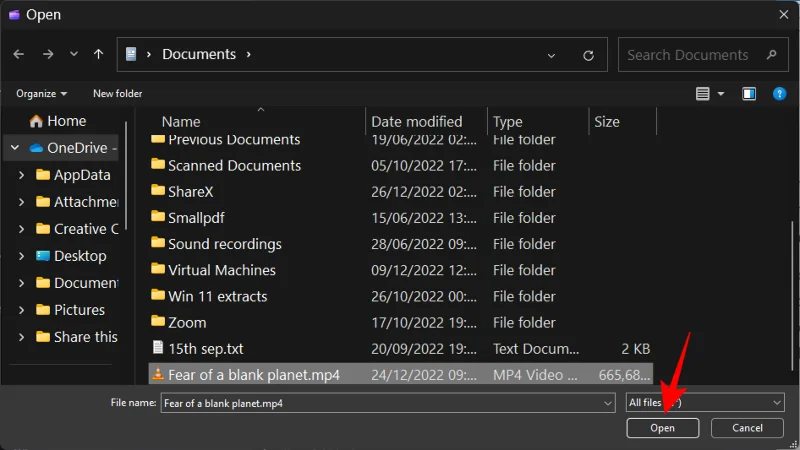Select the 15th sep.txt file

(x=206, y=348)
